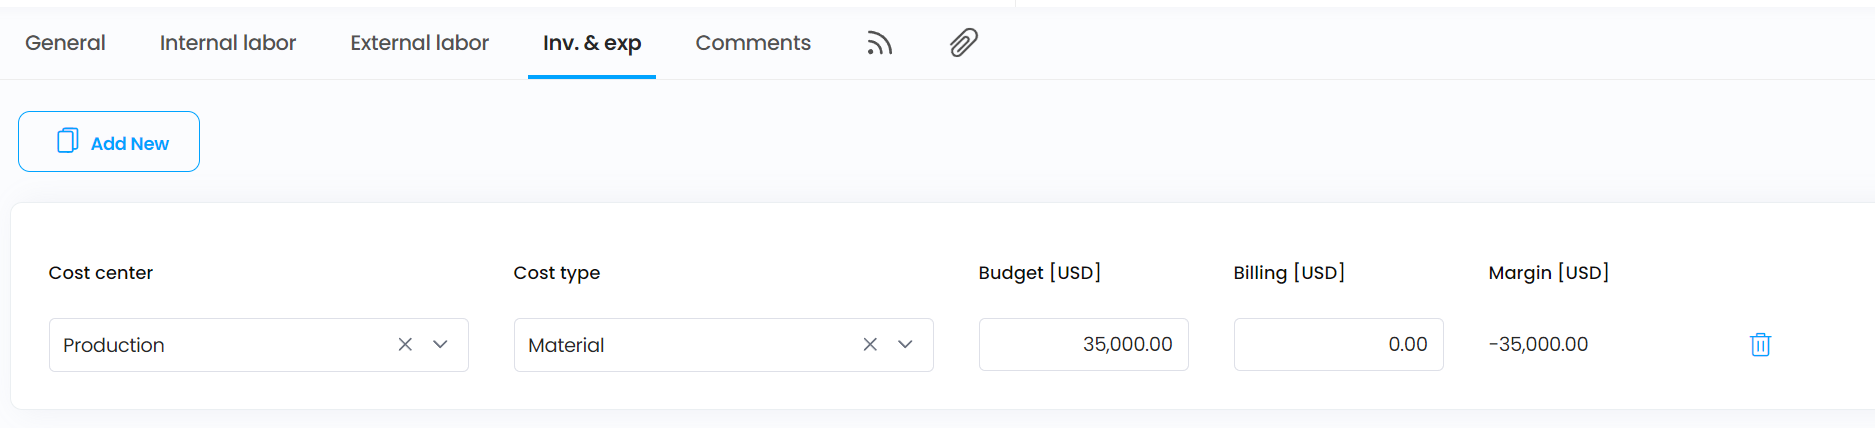Select the Inv. & exp tab

pos(592,43)
